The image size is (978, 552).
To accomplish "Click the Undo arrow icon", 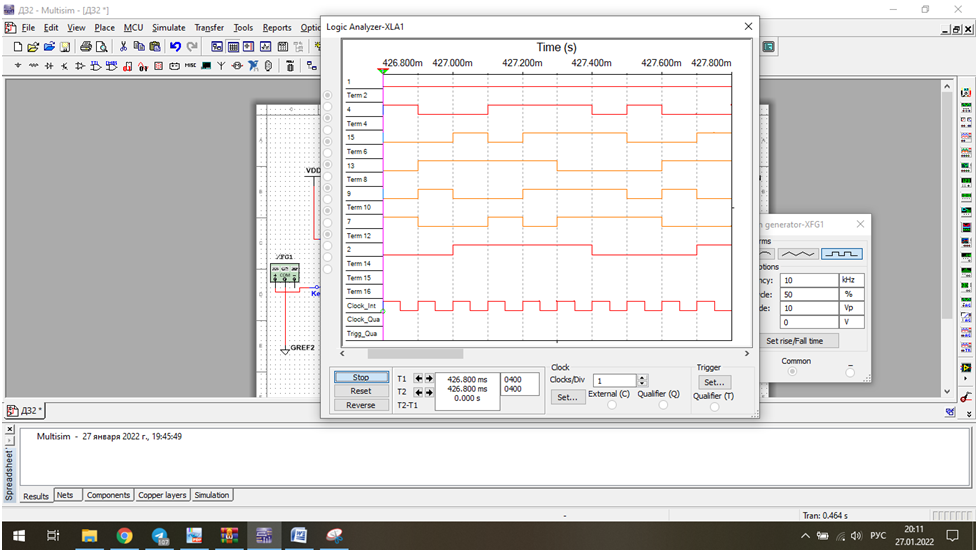I will tap(176, 47).
